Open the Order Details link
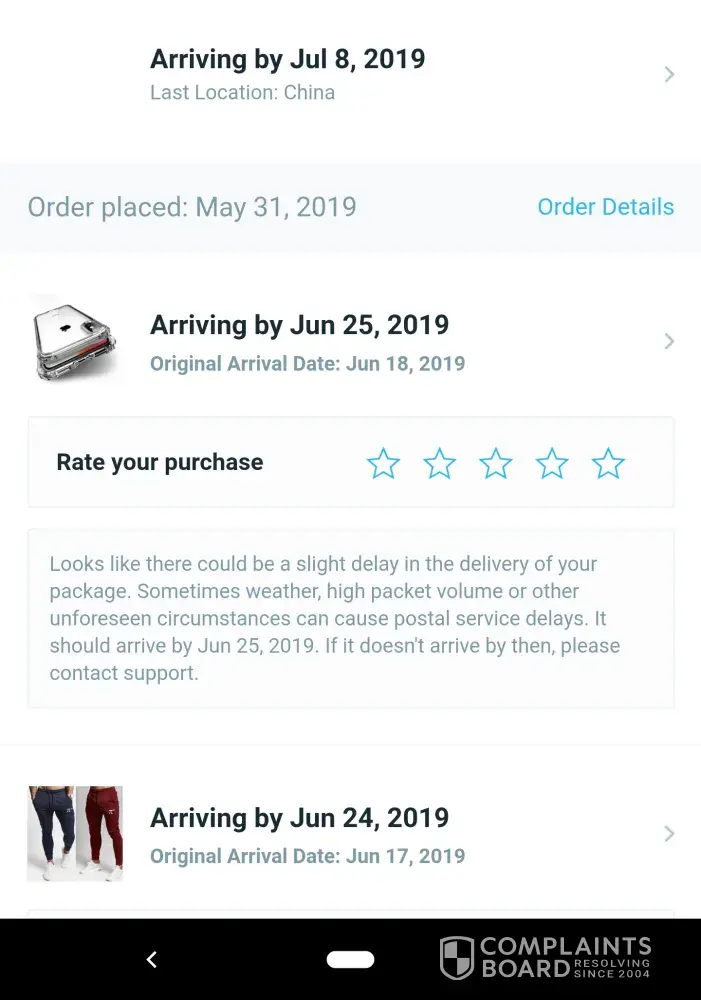Screen dimensions: 701x1000 tap(605, 207)
